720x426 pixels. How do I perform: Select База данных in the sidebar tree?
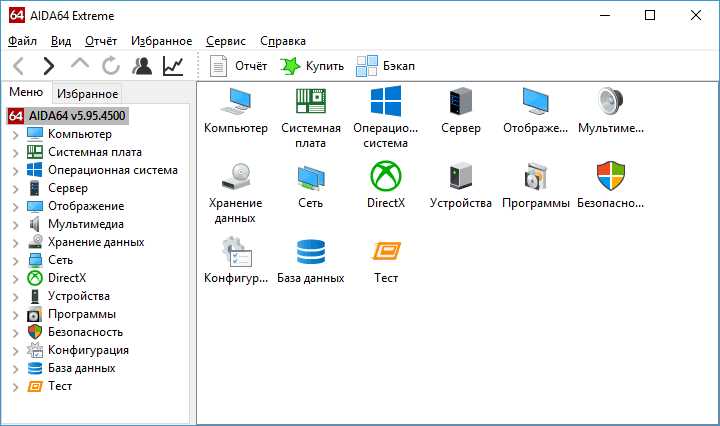tap(81, 368)
